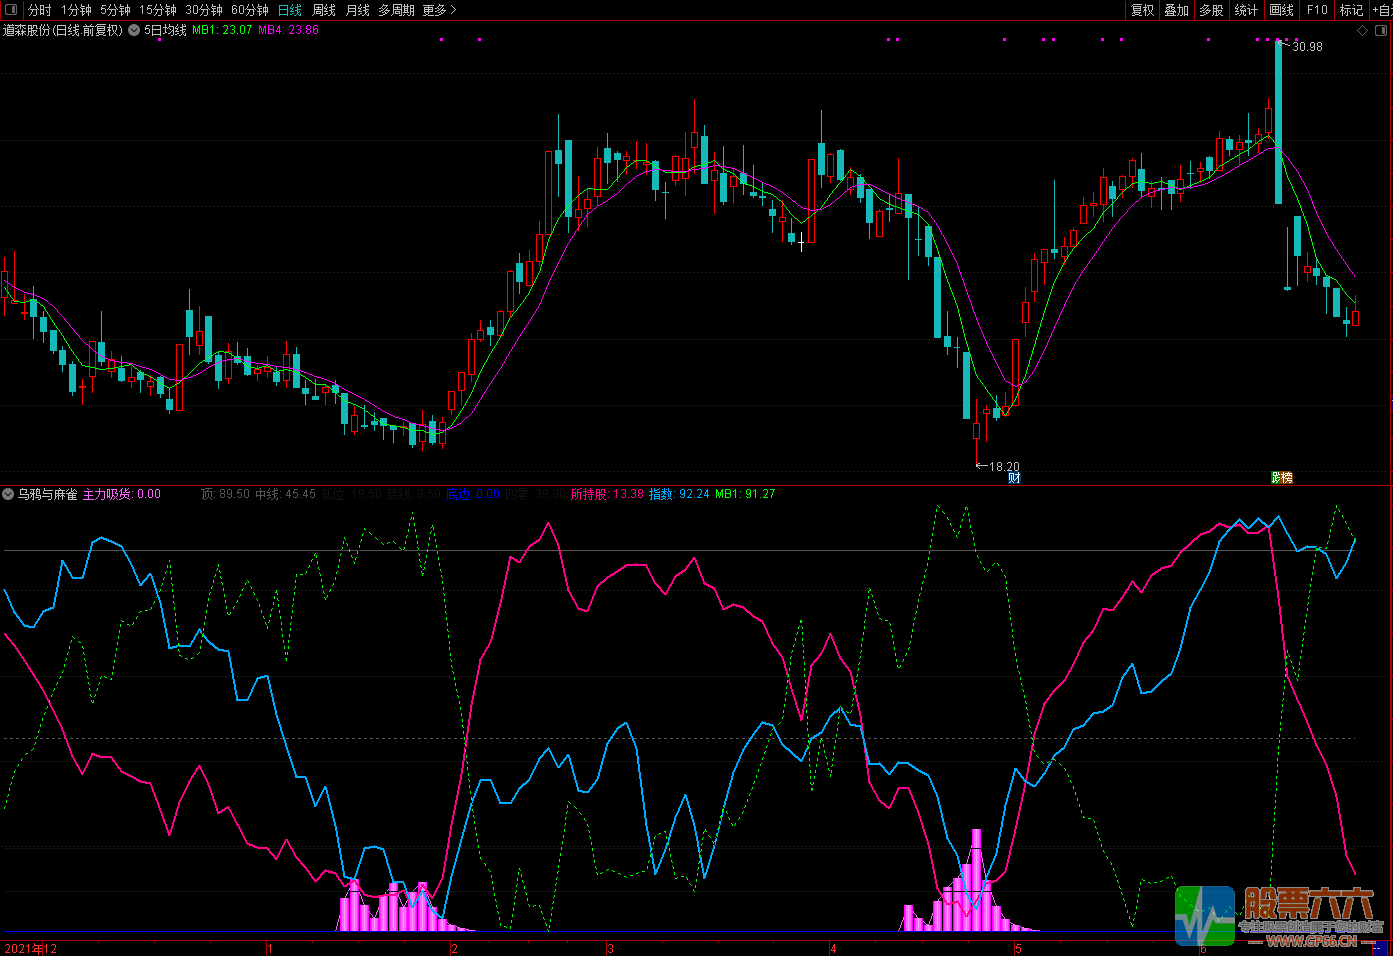Open the 复权 adjustment options

point(1142,10)
